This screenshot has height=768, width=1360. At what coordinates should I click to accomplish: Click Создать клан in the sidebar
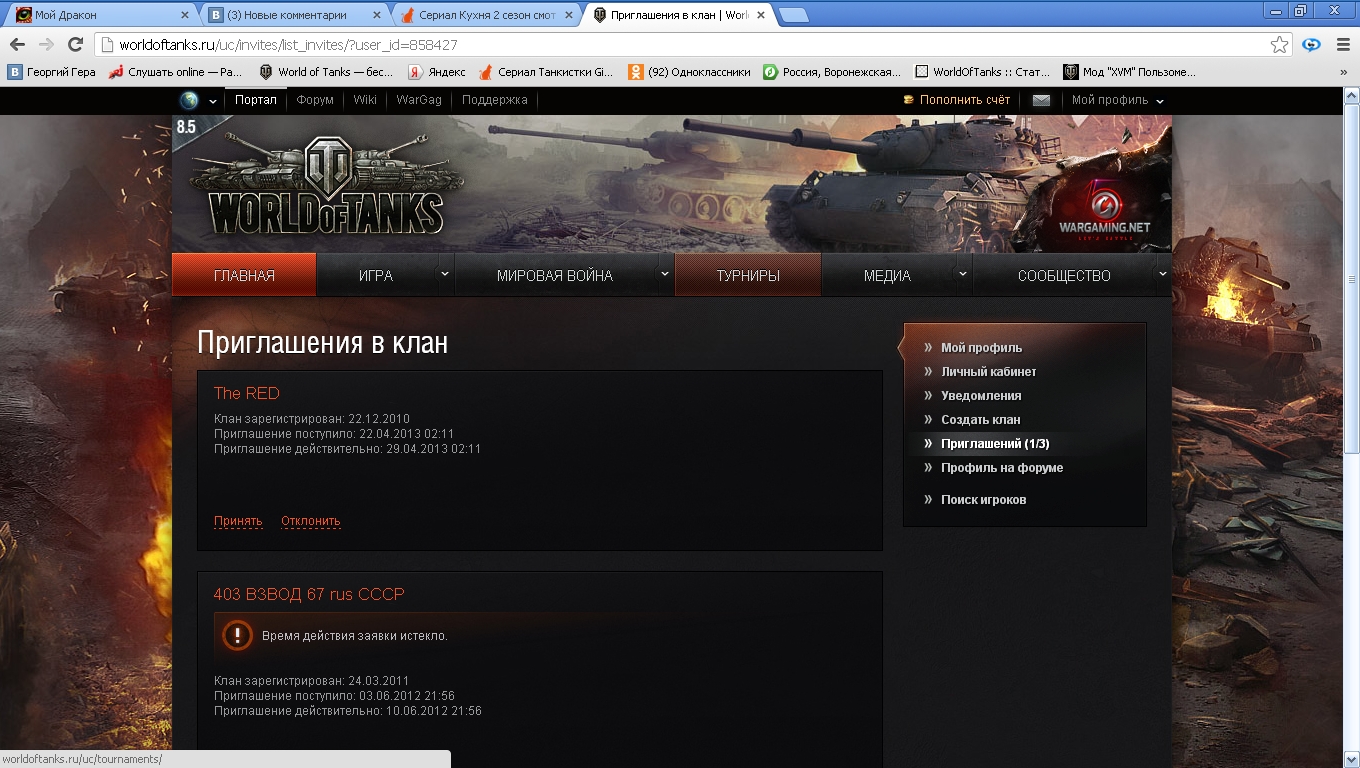point(980,420)
